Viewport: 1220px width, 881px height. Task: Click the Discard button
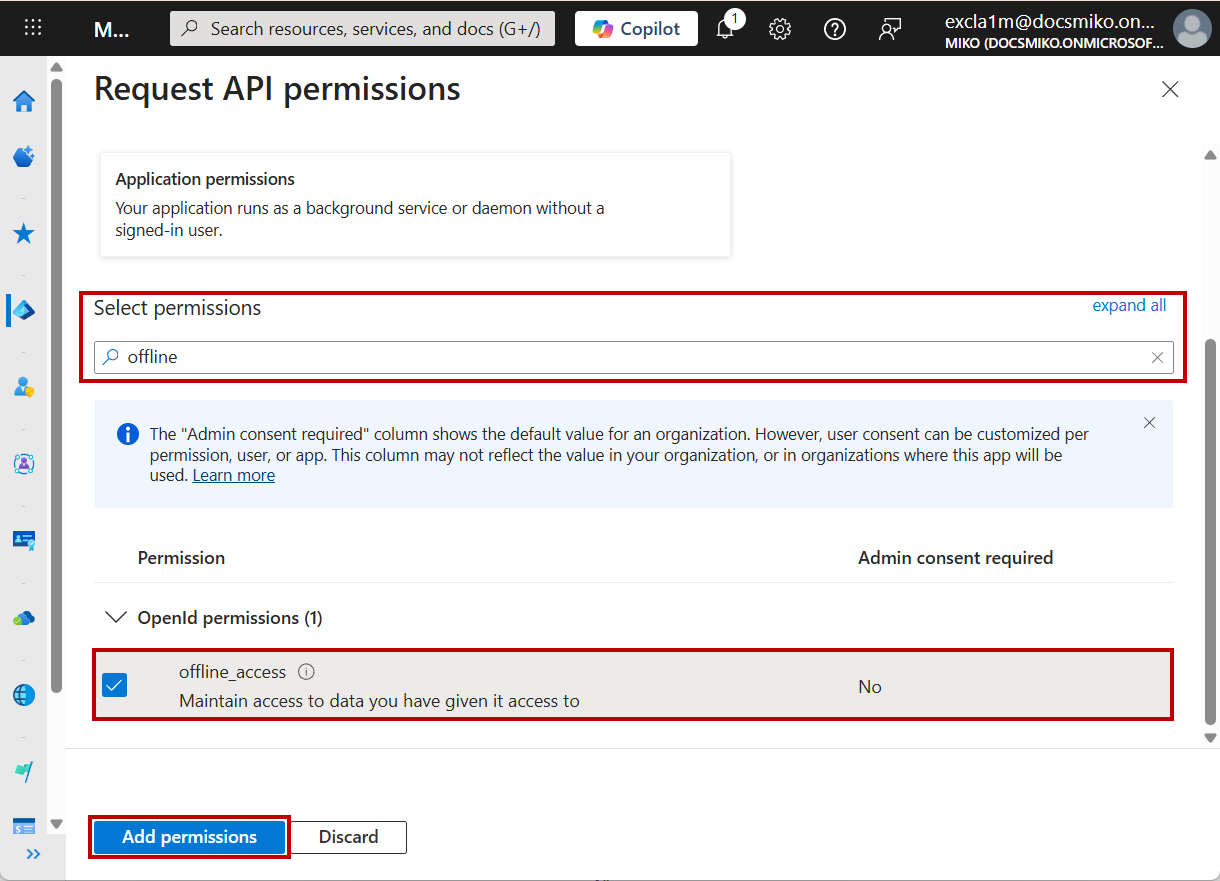click(348, 837)
